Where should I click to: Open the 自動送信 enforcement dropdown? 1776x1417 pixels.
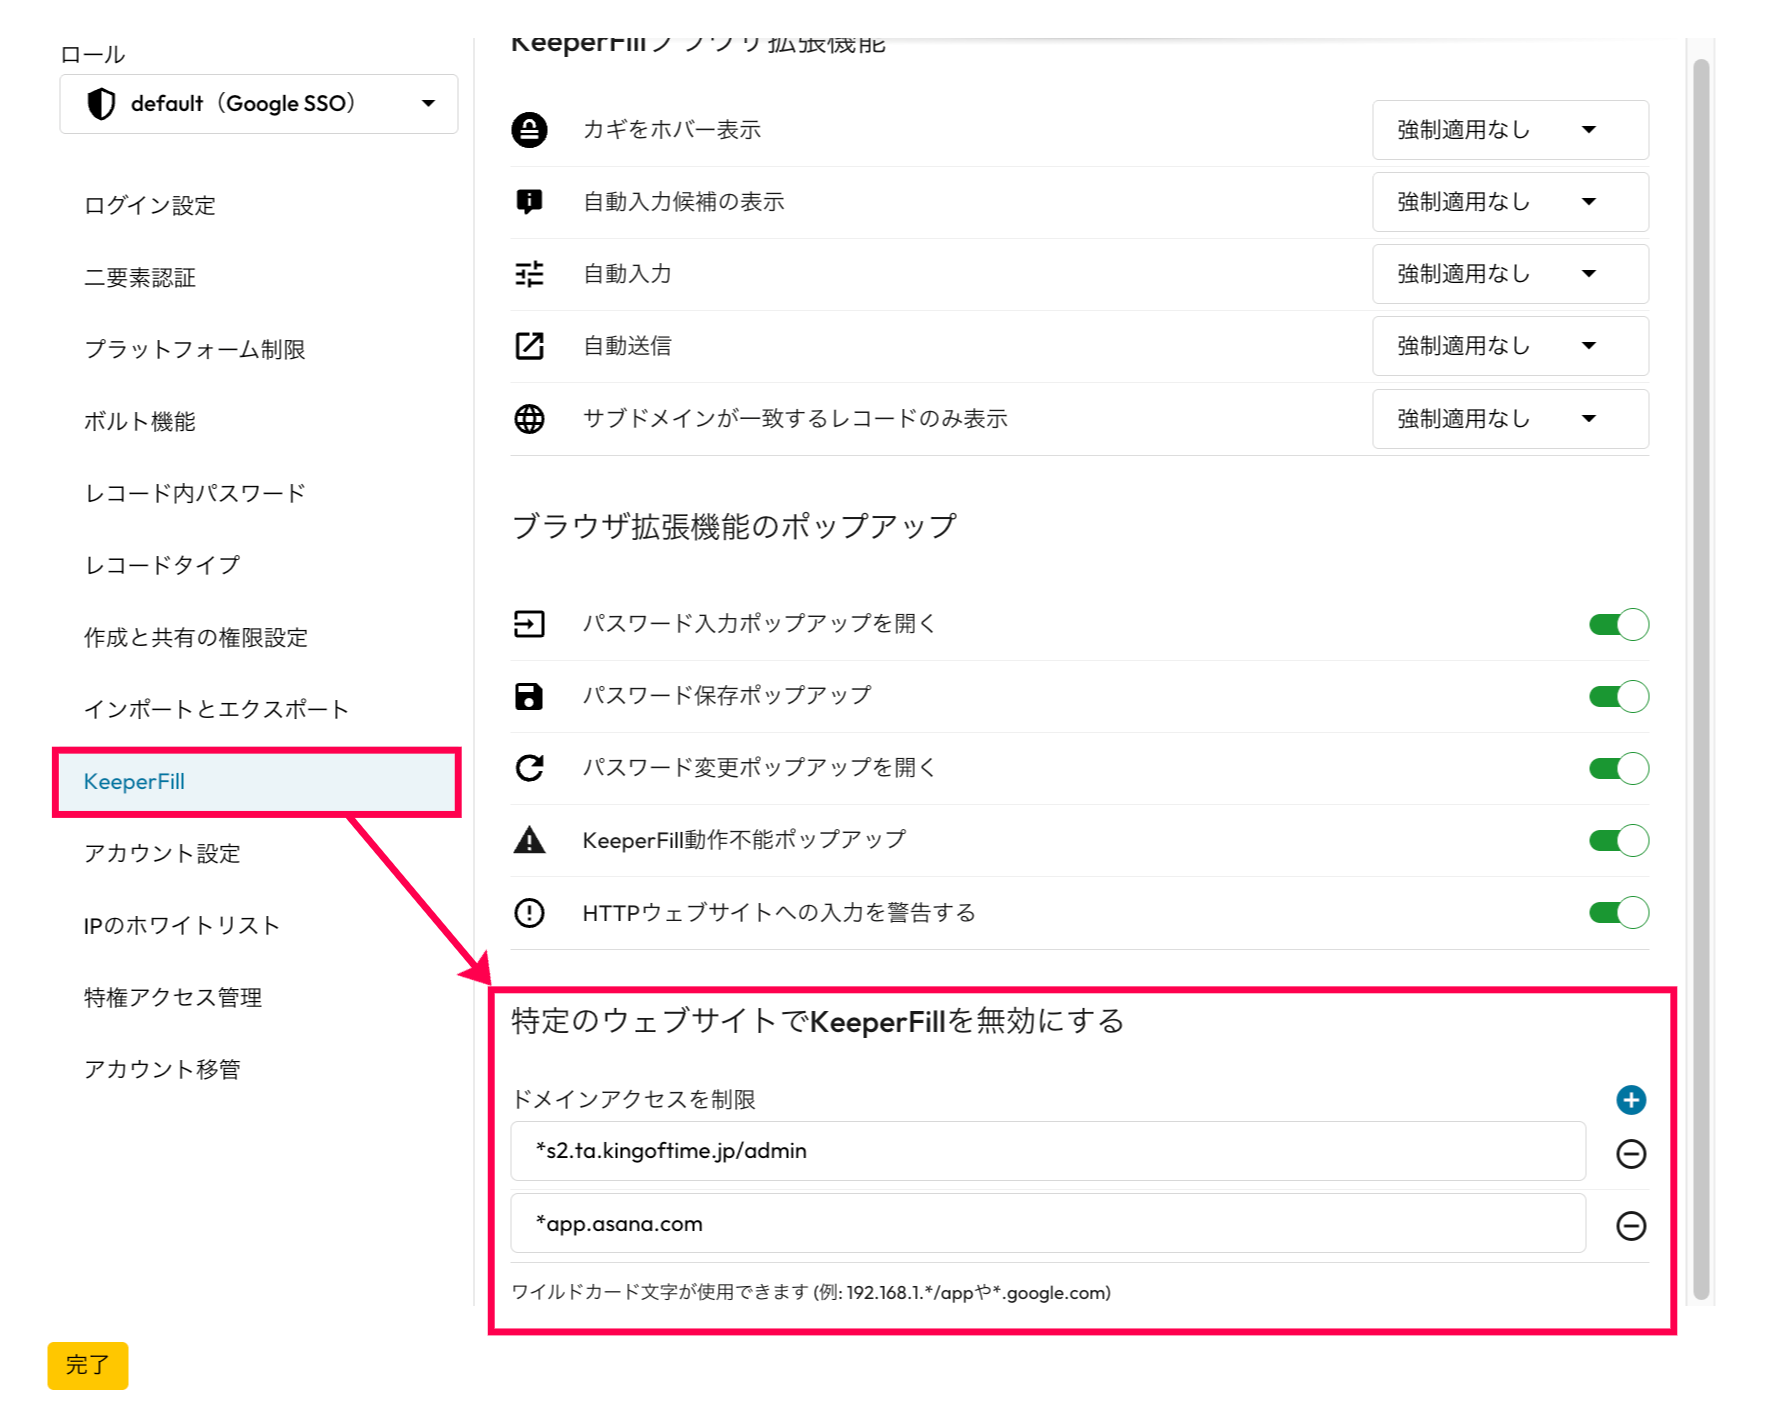pyautogui.click(x=1509, y=346)
